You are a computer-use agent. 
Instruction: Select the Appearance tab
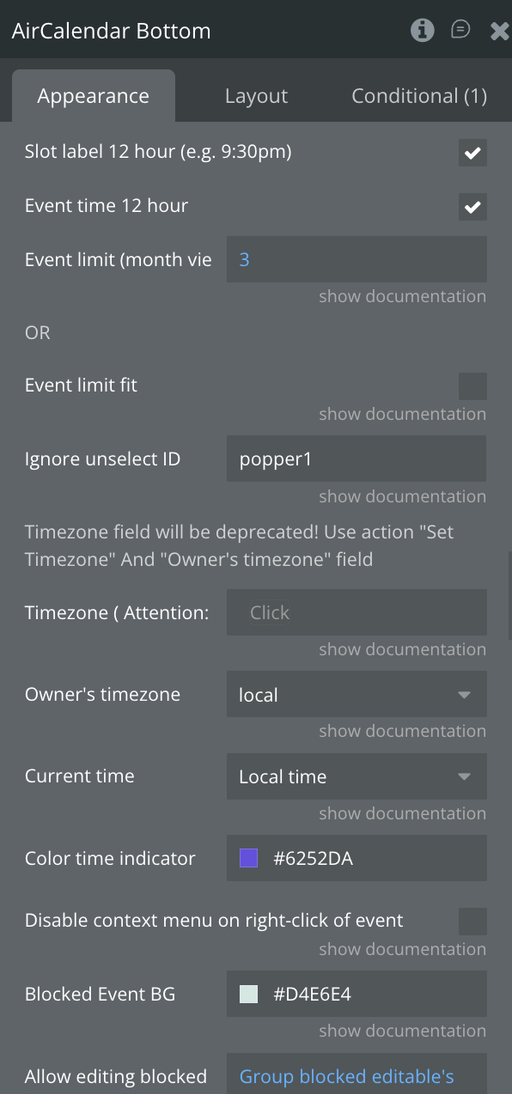tap(93, 96)
